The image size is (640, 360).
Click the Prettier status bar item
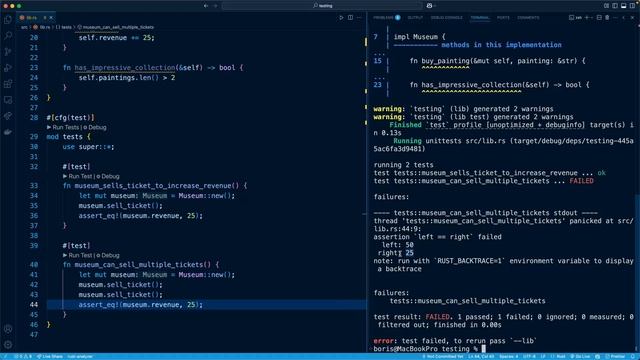click(x=616, y=356)
